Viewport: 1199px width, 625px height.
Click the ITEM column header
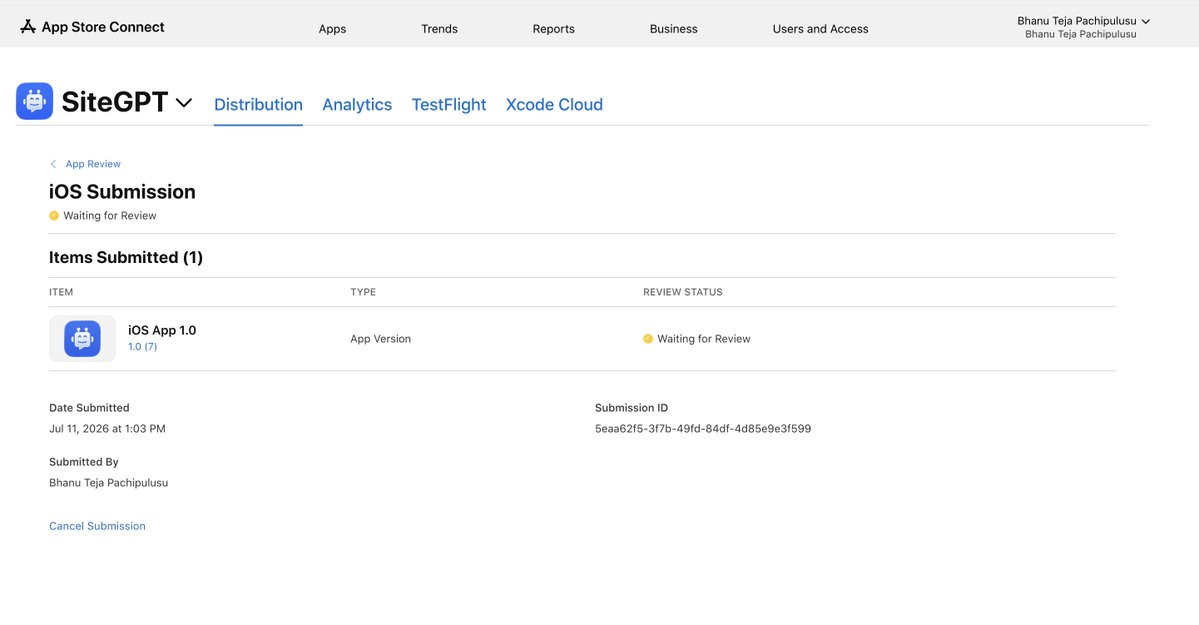click(61, 292)
